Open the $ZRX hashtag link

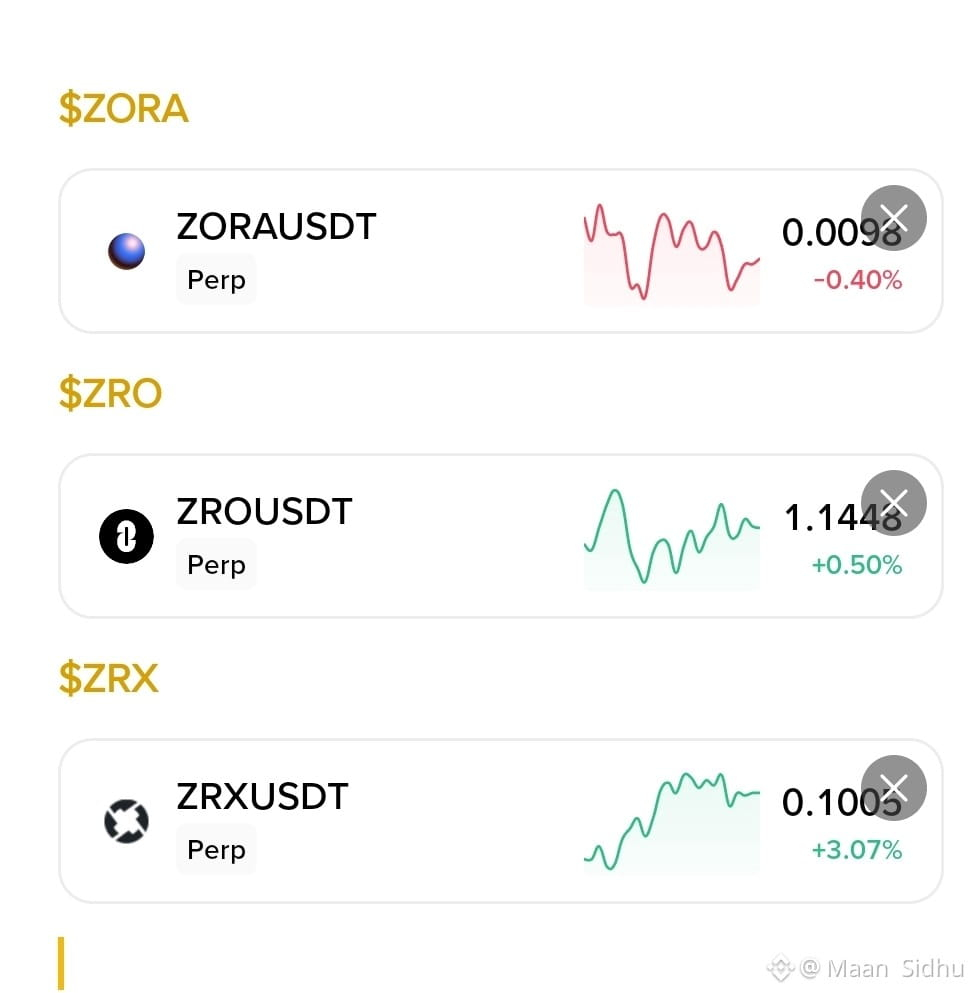tap(108, 678)
